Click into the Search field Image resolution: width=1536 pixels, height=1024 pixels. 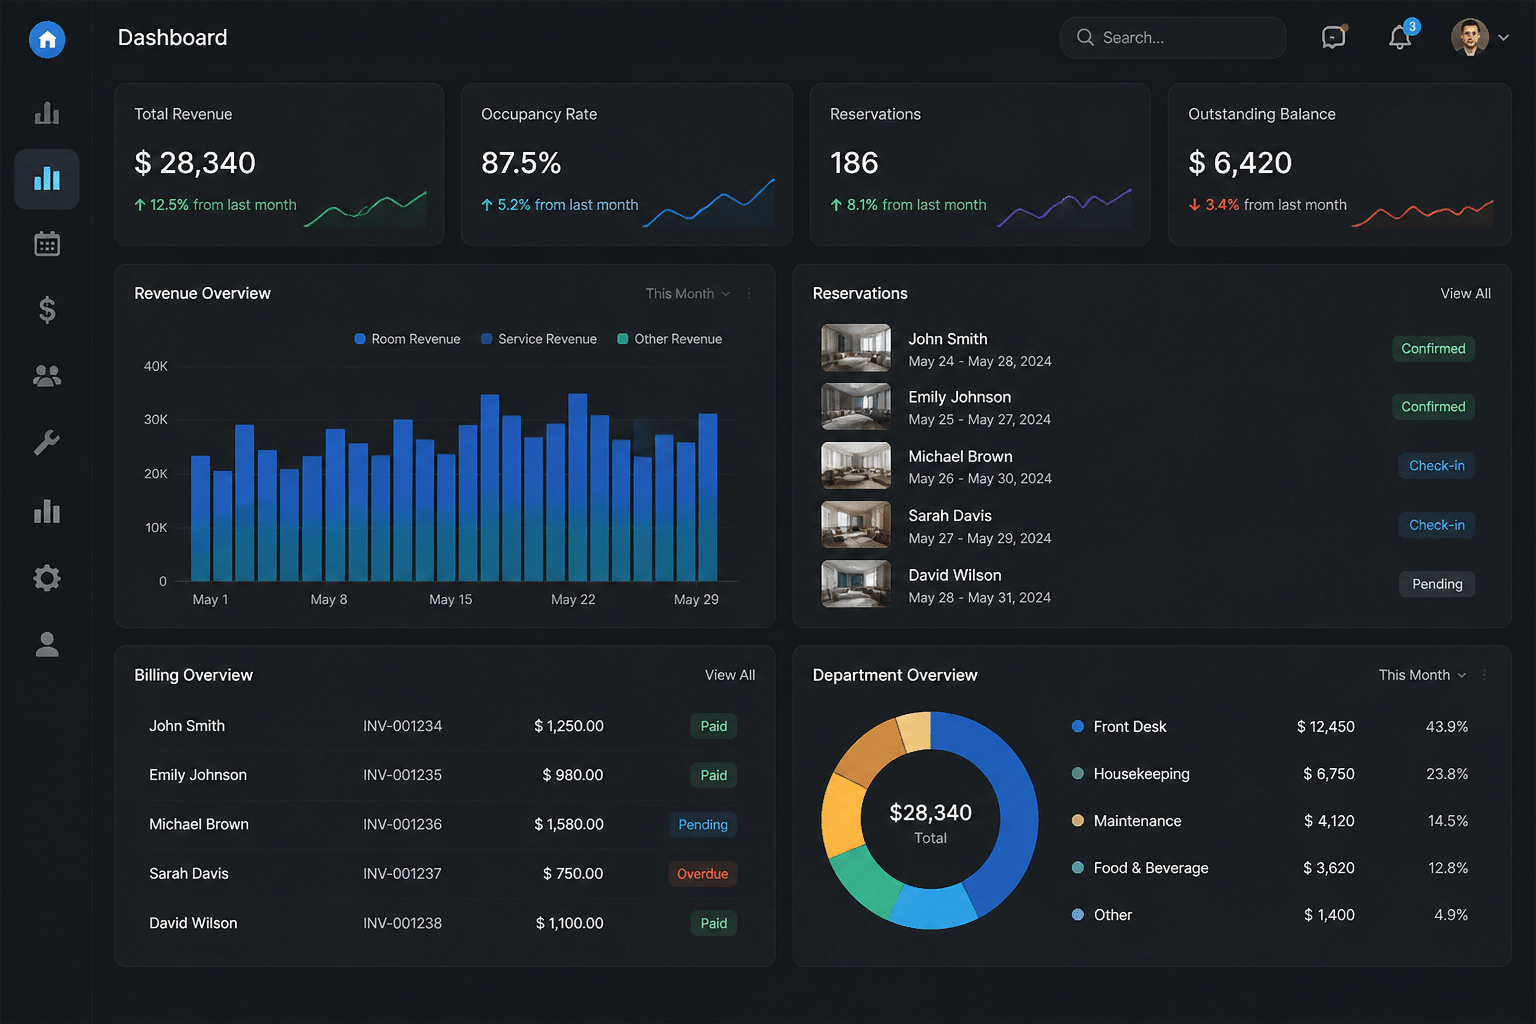point(1173,38)
